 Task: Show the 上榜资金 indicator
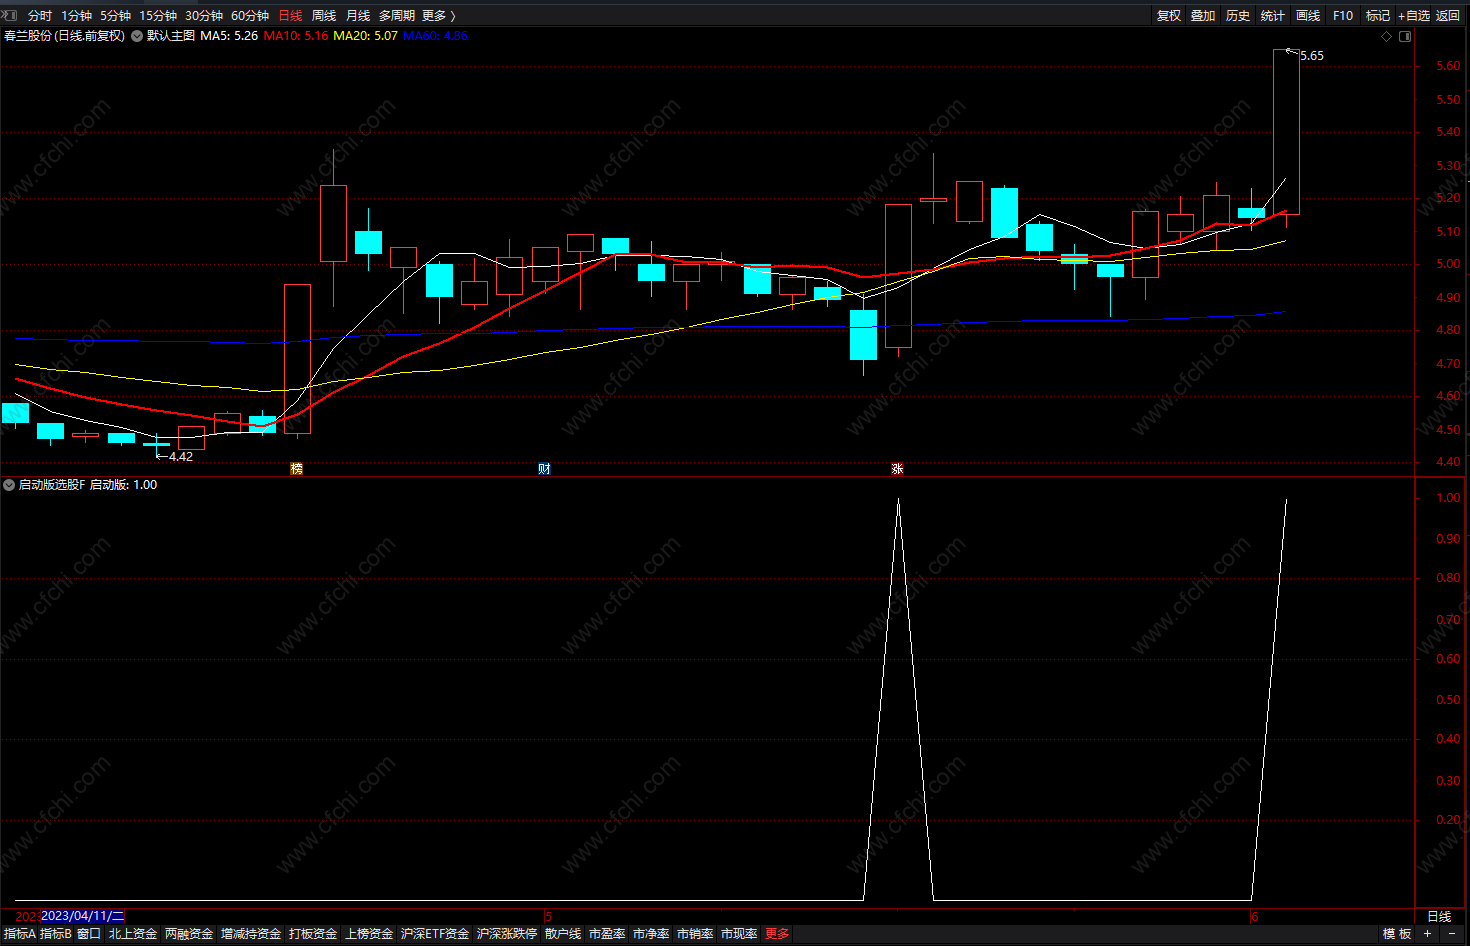coord(369,933)
